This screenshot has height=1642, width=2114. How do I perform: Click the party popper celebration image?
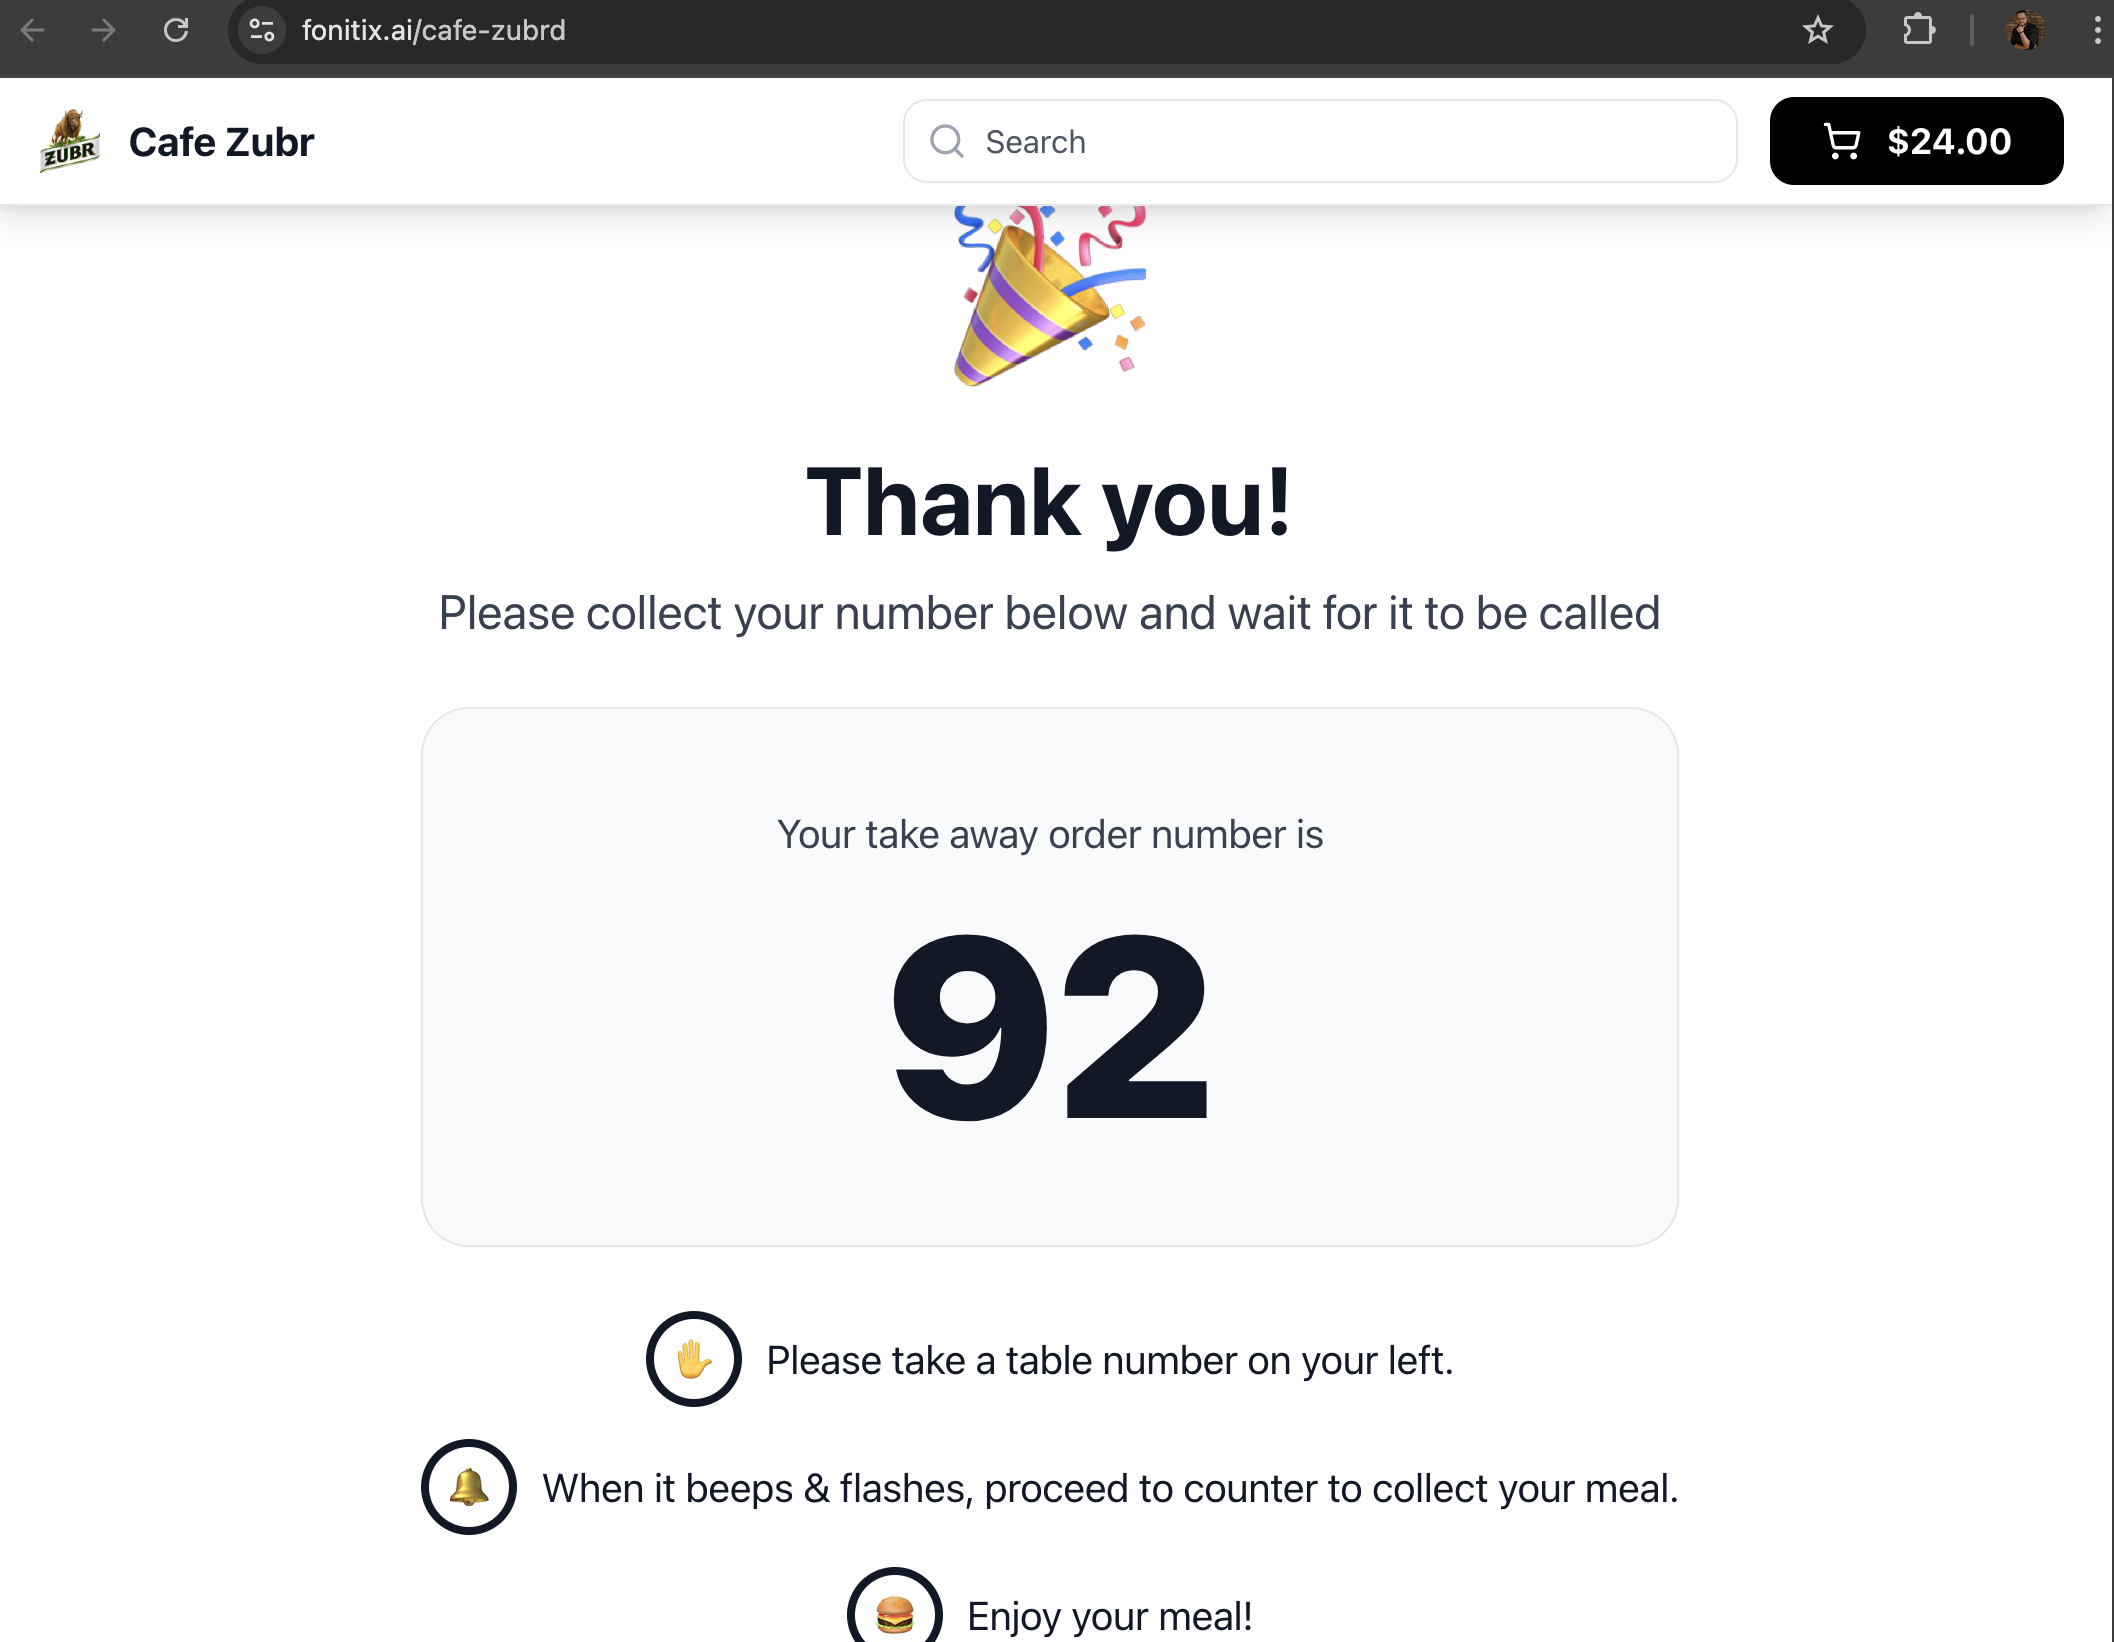click(1049, 296)
